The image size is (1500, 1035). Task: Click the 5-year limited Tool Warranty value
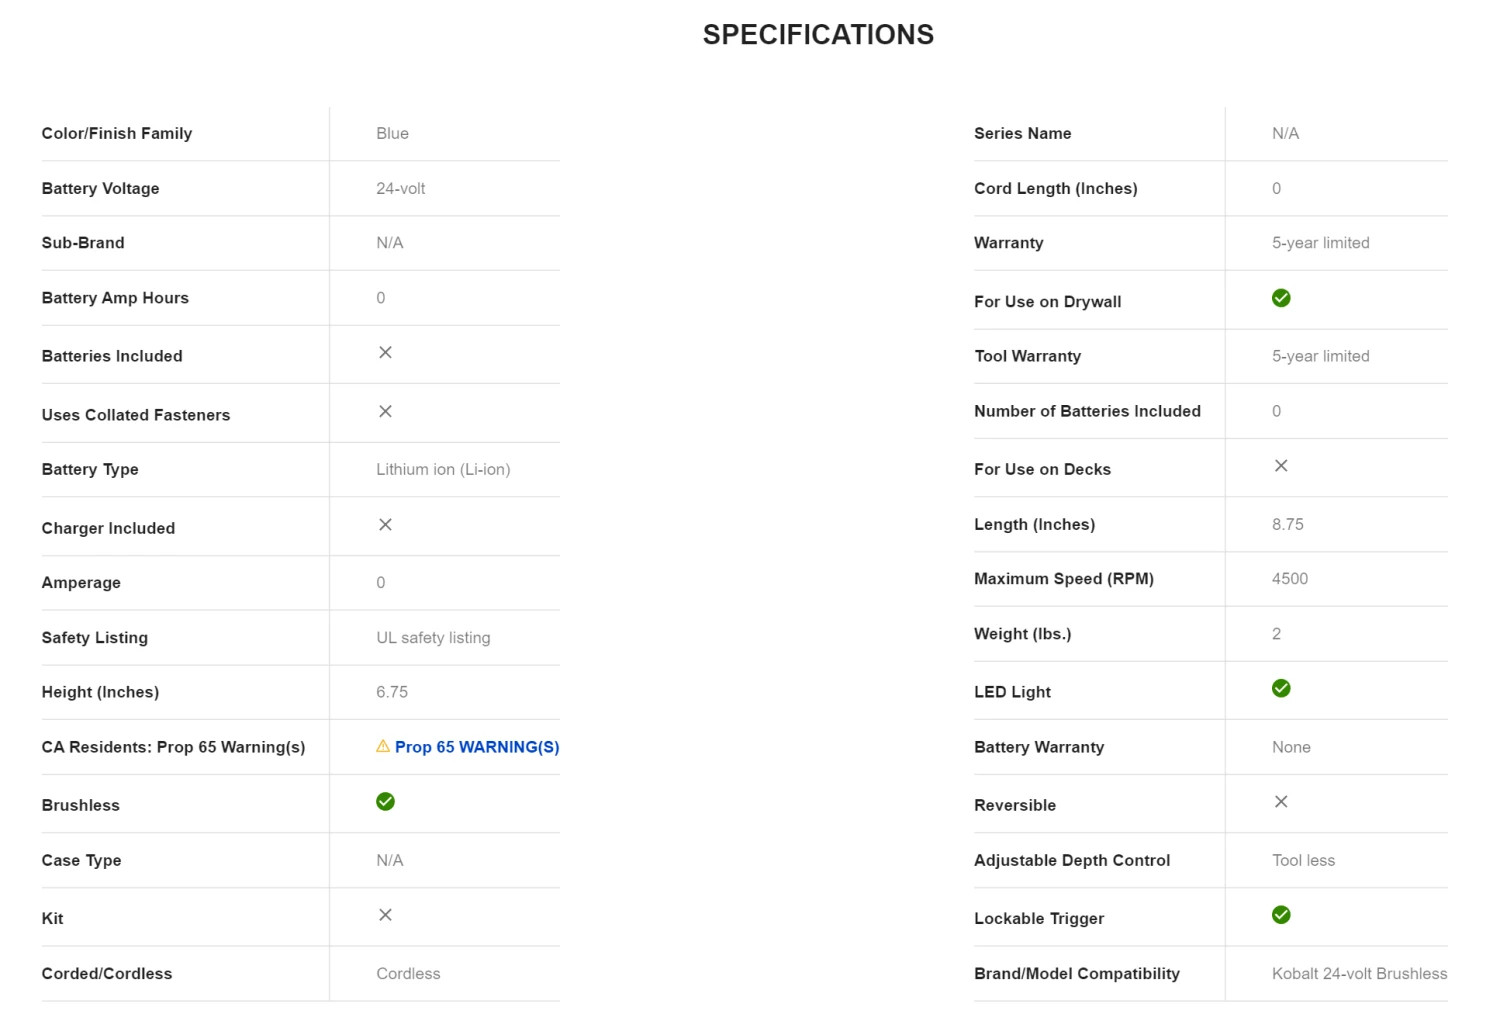1320,356
